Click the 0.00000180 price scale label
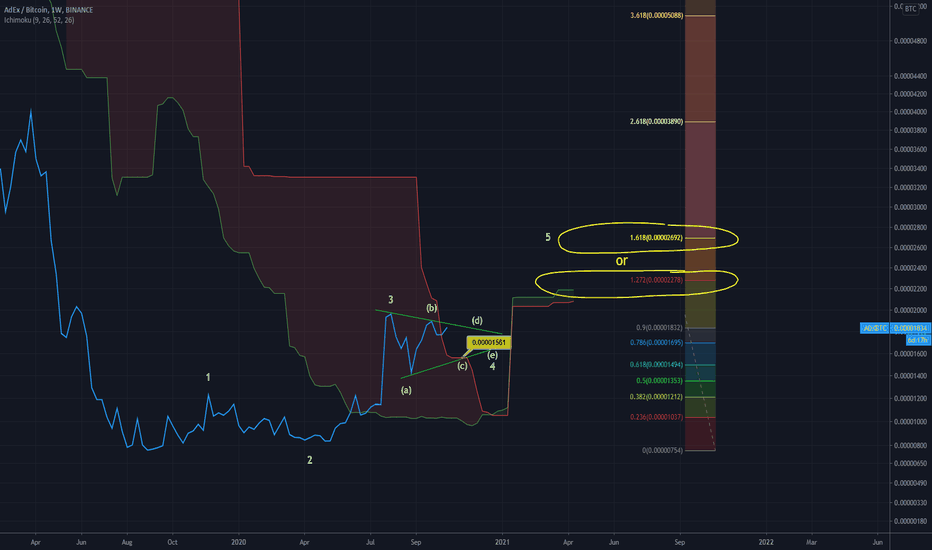Viewport: 932px width, 550px height. pos(910,521)
